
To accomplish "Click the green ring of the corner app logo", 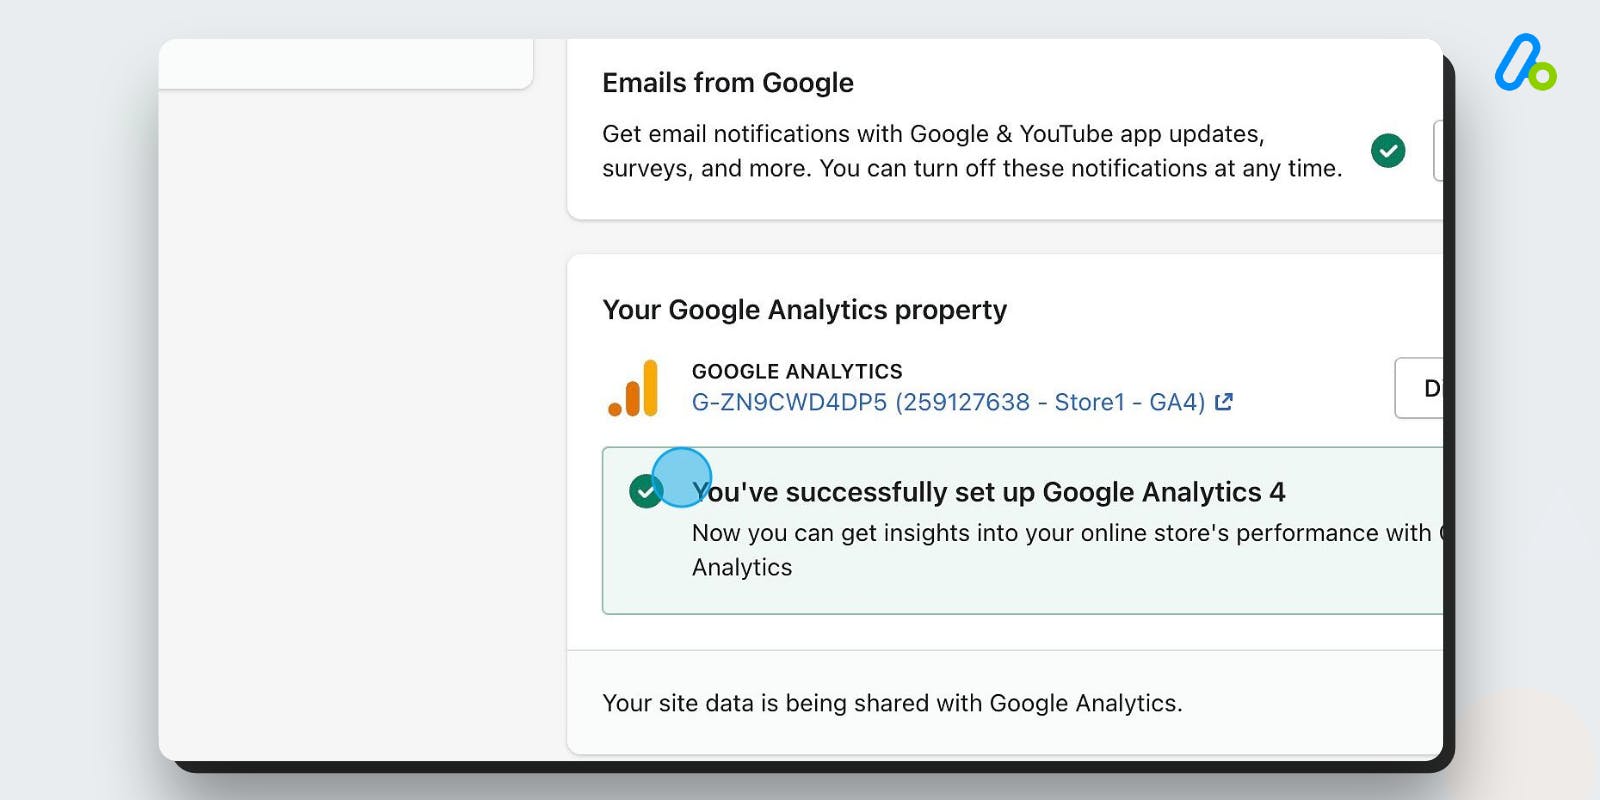I will pos(1540,76).
